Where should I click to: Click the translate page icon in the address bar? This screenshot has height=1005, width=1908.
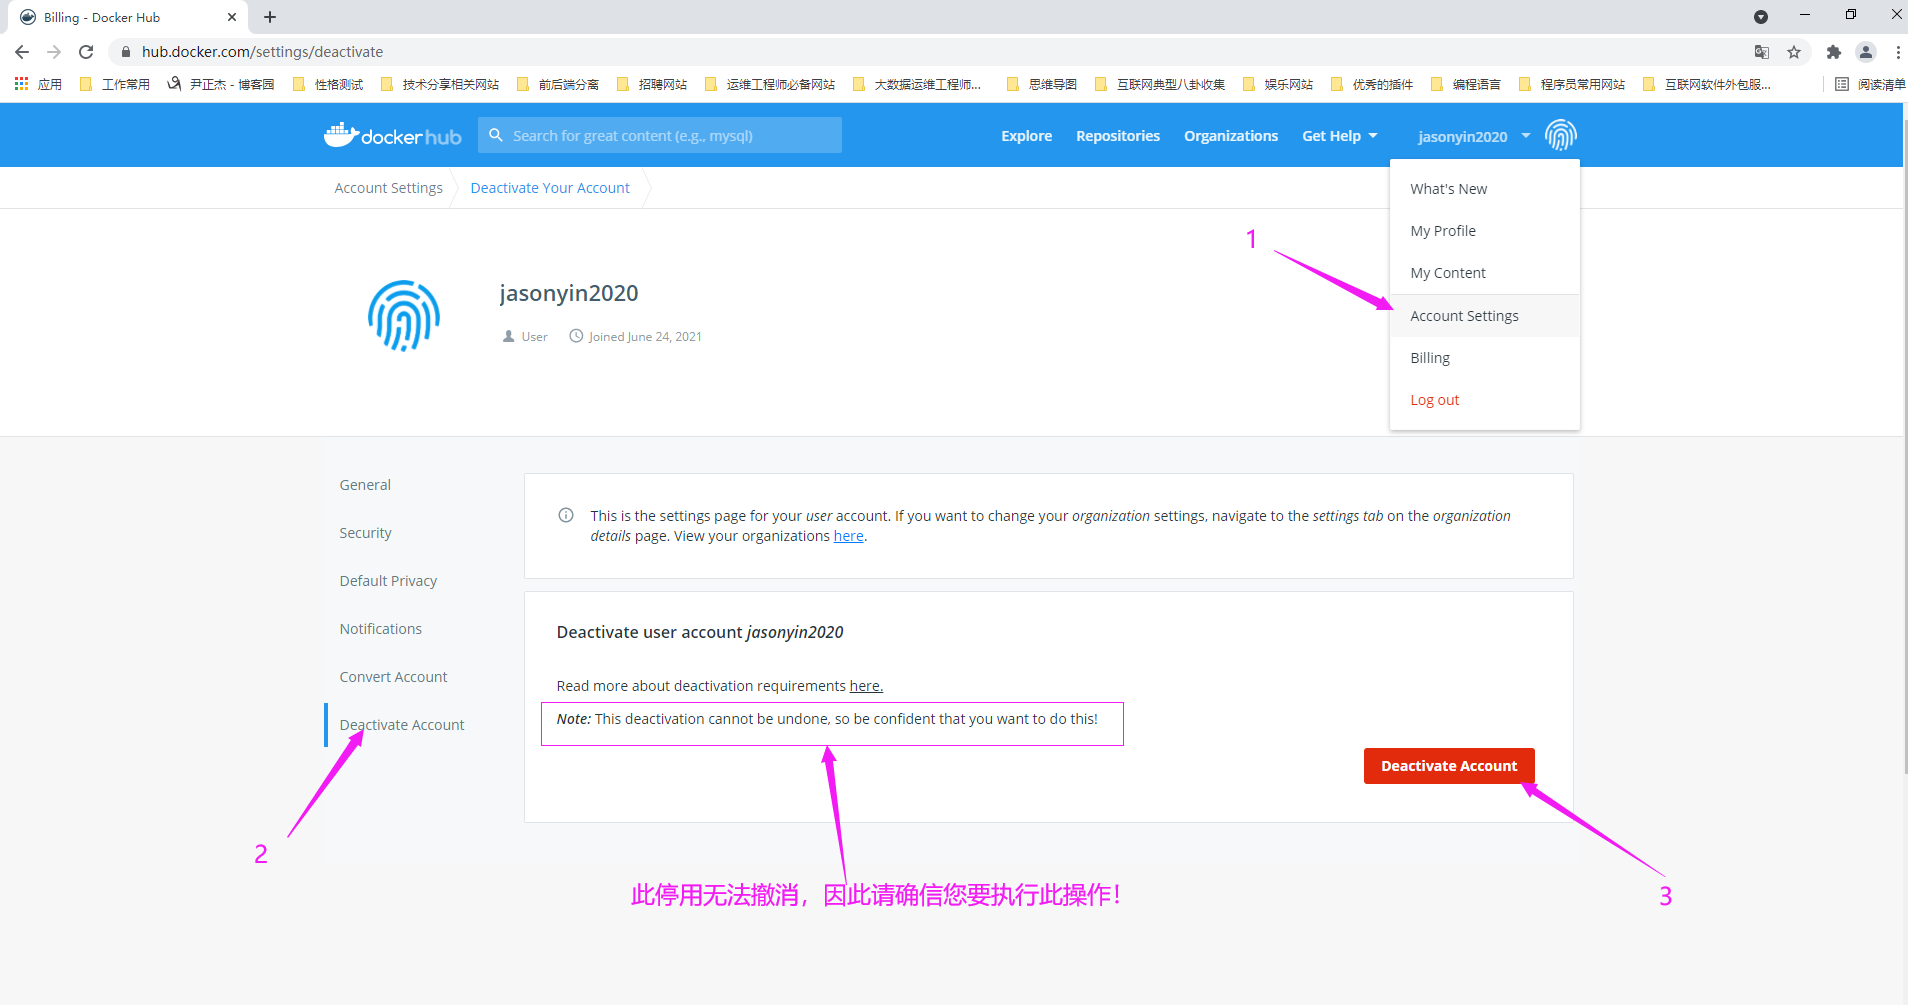click(1762, 52)
